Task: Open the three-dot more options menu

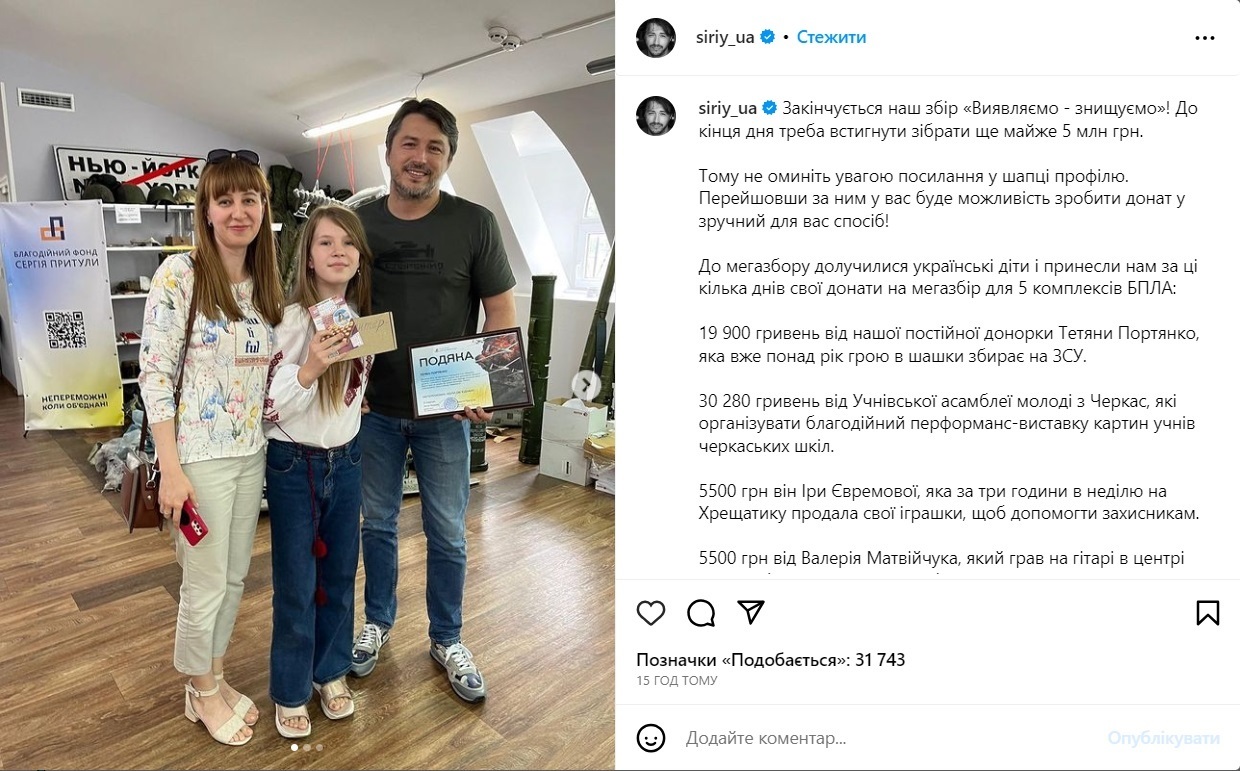Action: point(1205,38)
